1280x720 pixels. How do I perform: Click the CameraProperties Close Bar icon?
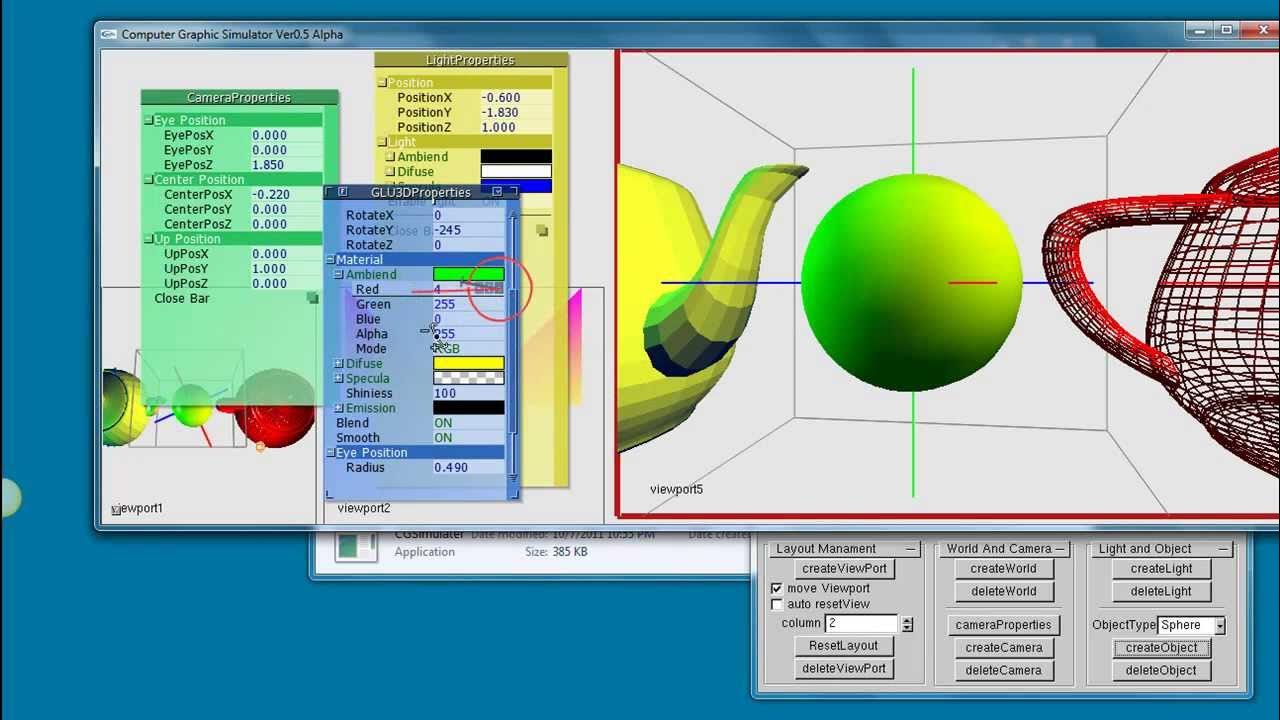click(312, 298)
